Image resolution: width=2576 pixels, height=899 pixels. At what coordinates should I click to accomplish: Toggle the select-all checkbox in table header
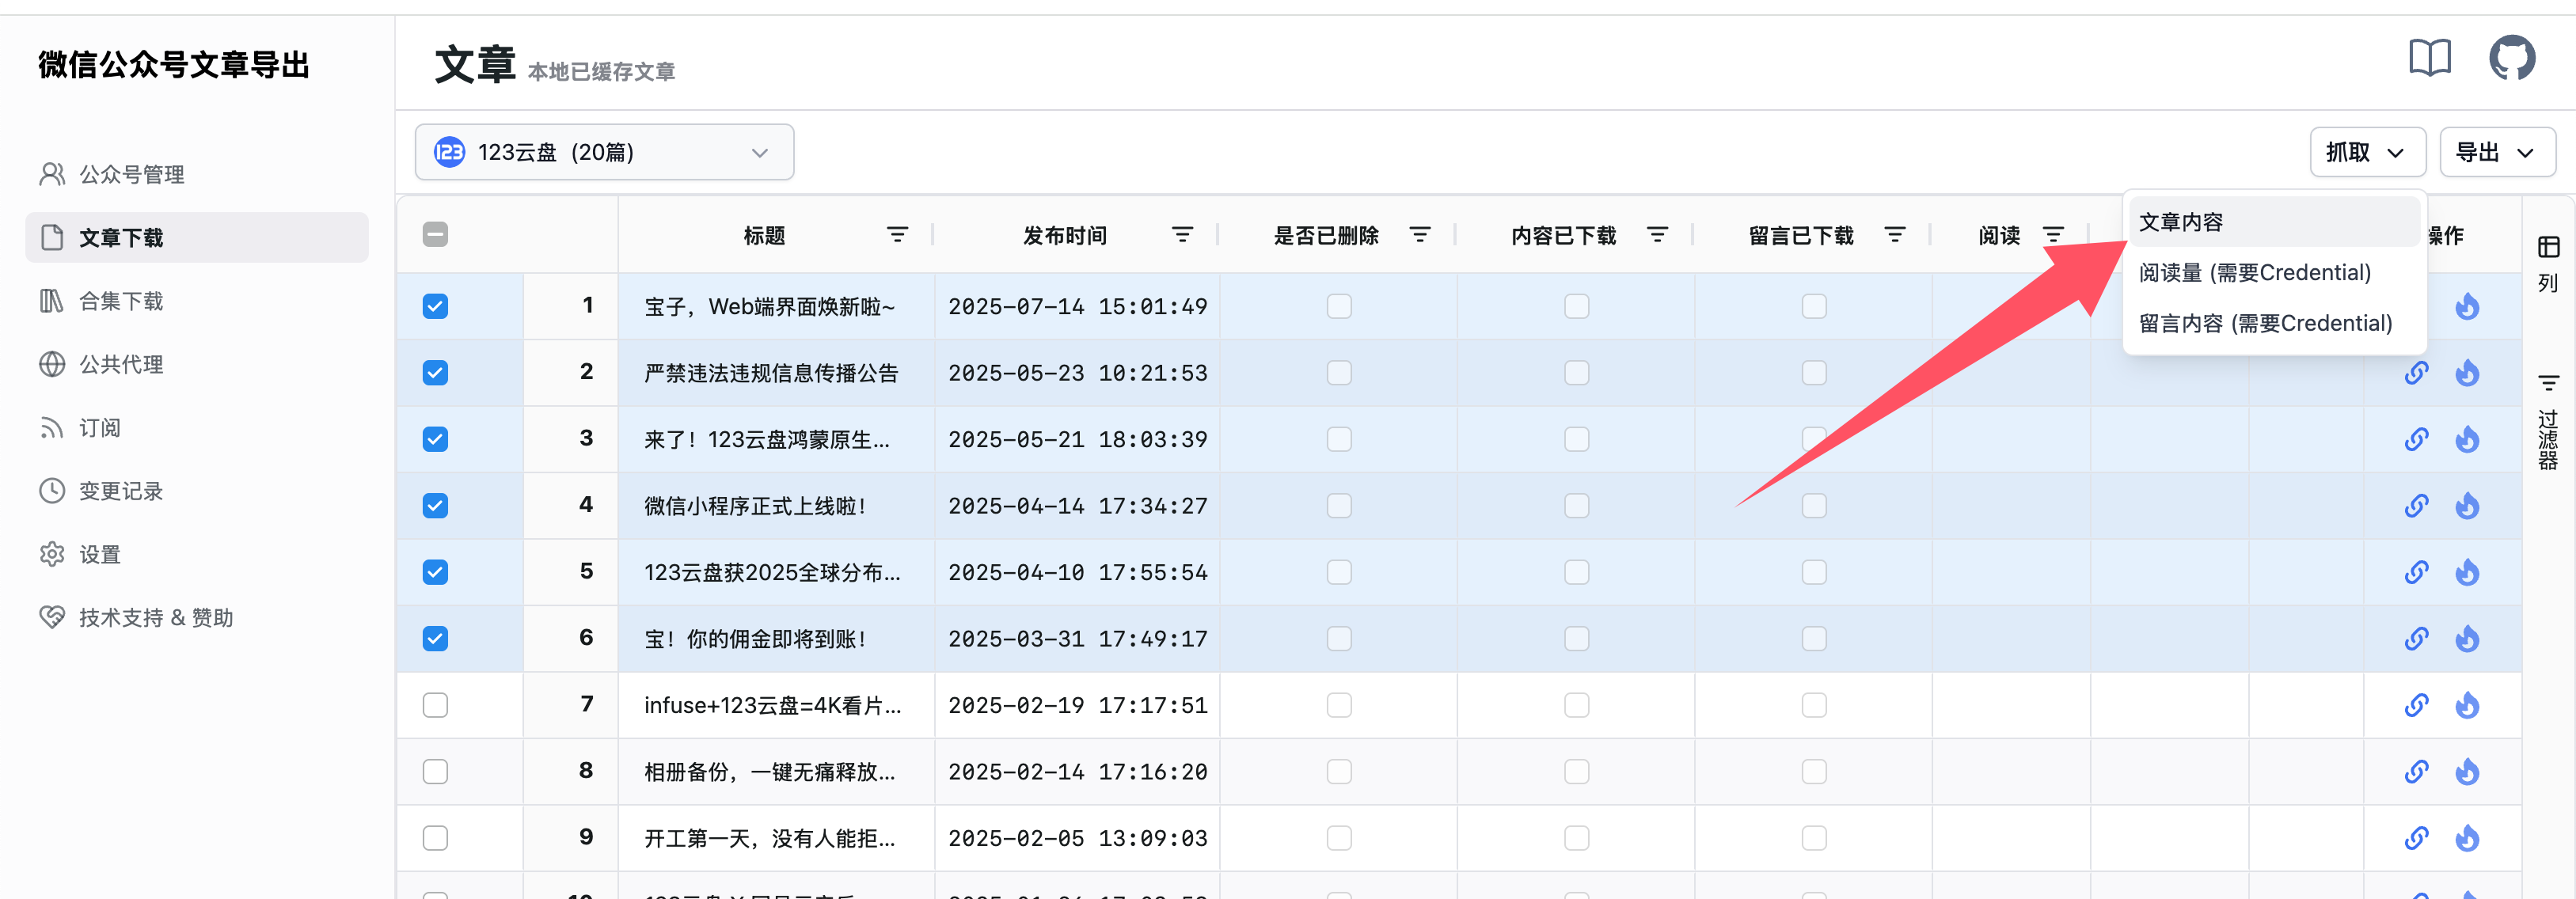click(435, 233)
